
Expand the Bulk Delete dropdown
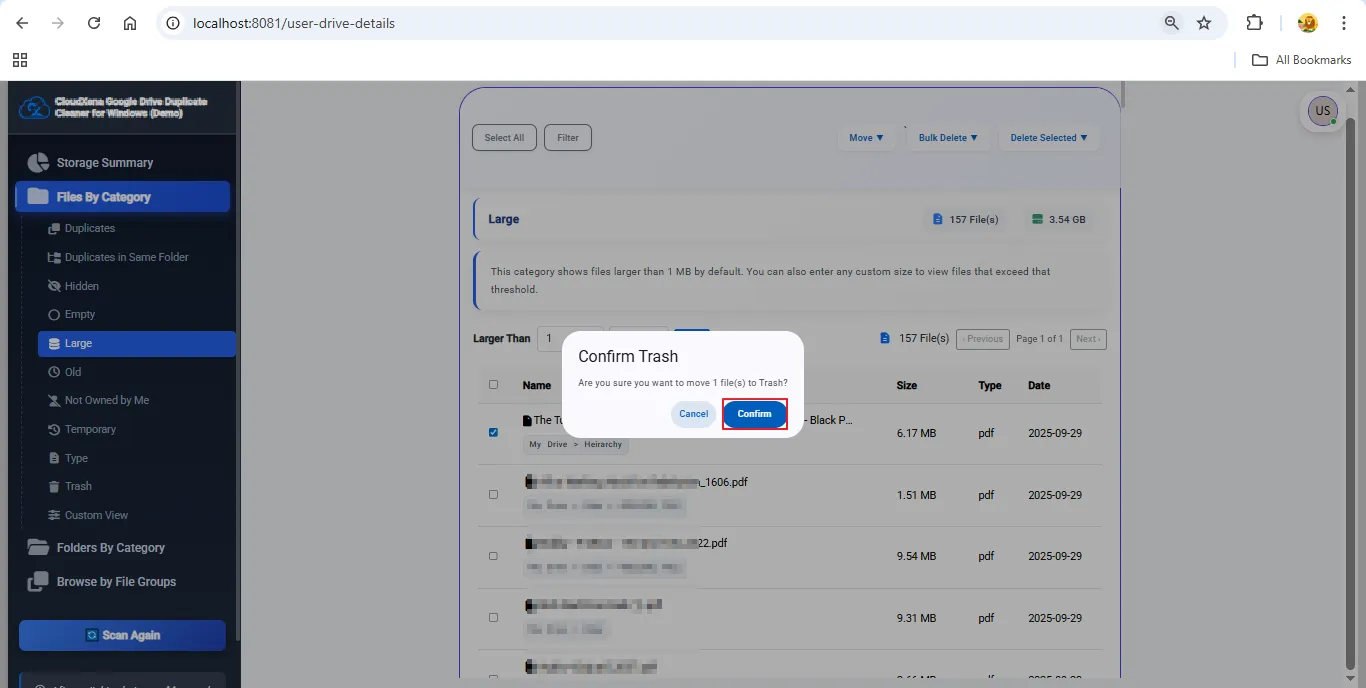(x=948, y=138)
